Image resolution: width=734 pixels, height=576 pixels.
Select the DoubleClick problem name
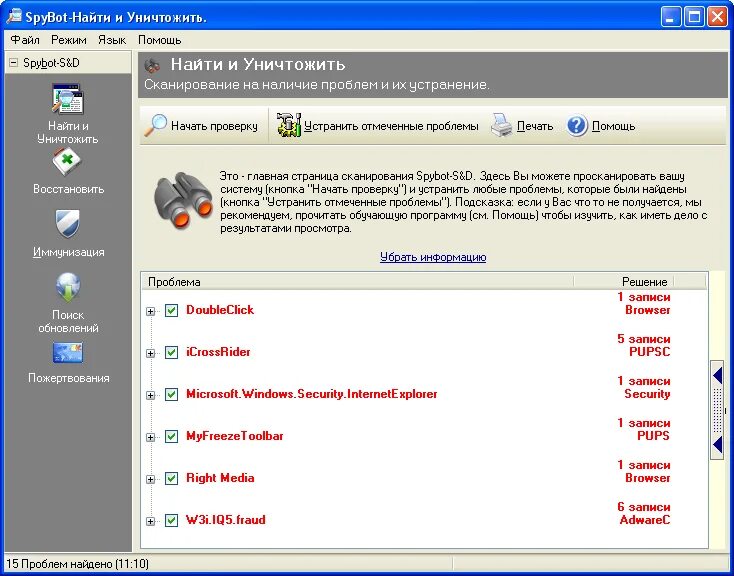220,310
